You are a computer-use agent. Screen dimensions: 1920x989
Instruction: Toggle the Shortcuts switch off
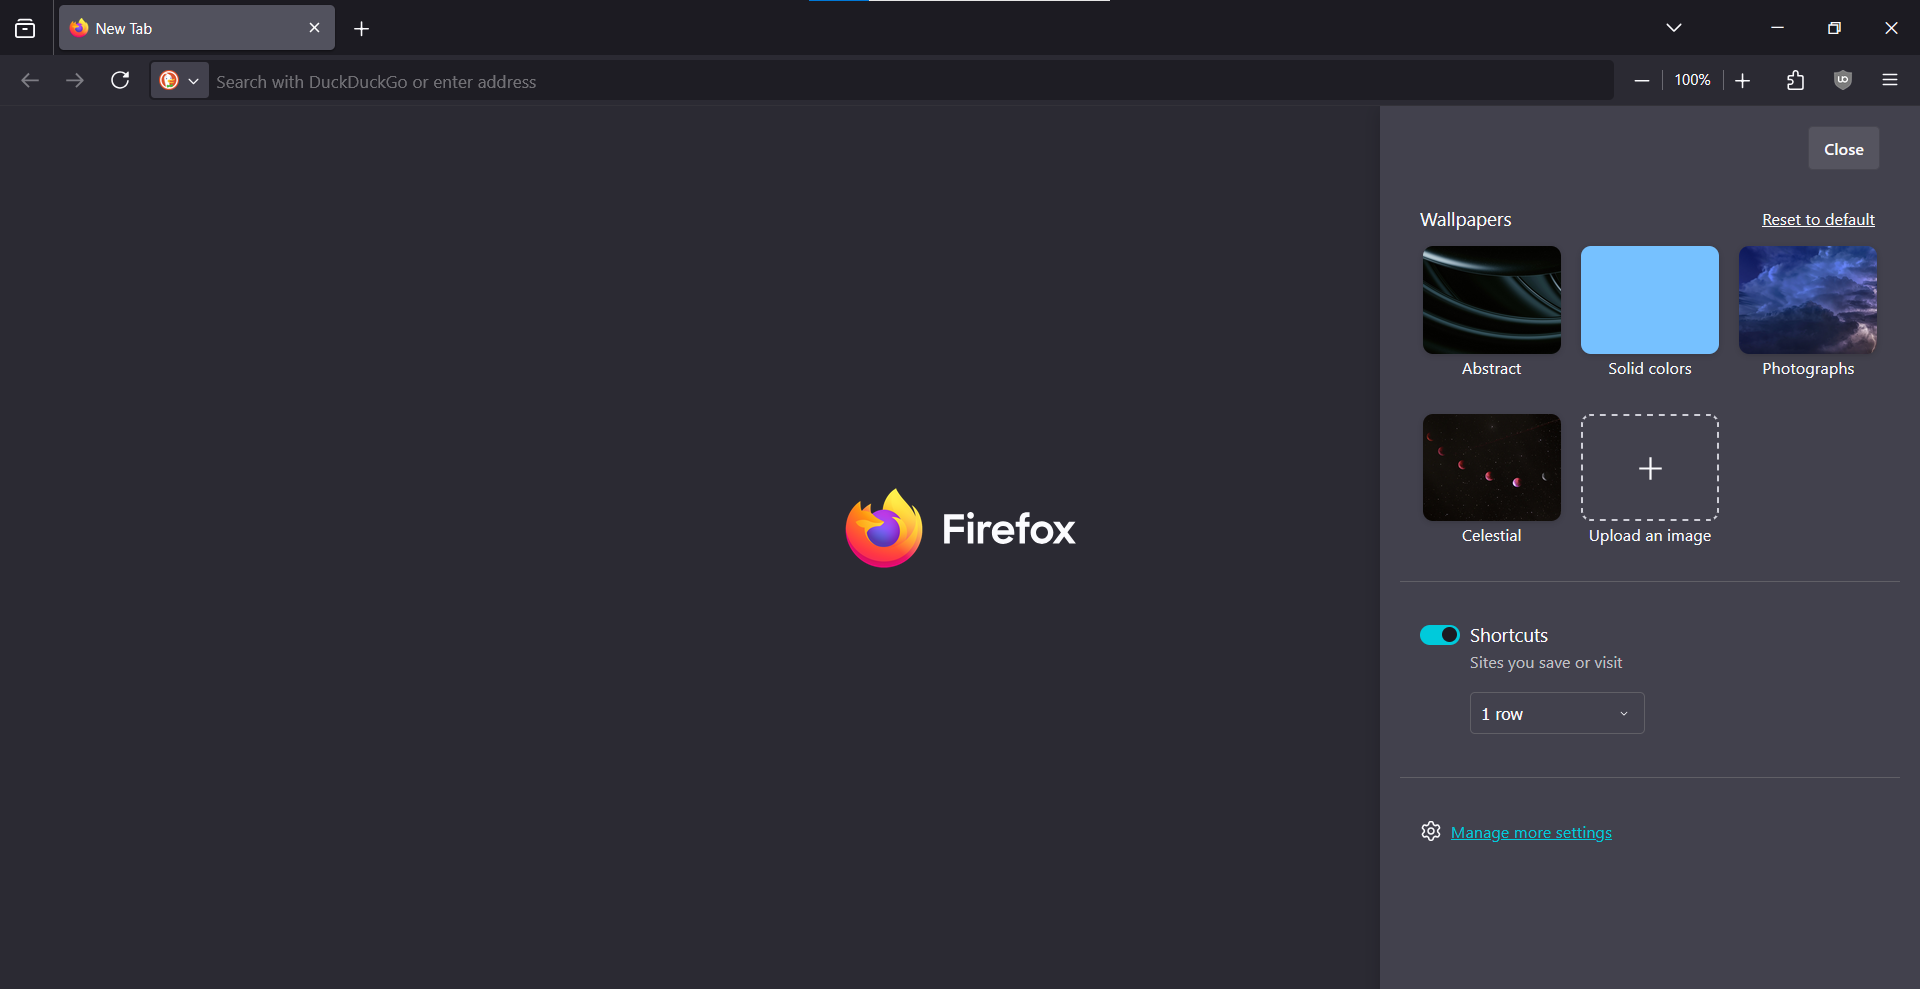[x=1440, y=635]
